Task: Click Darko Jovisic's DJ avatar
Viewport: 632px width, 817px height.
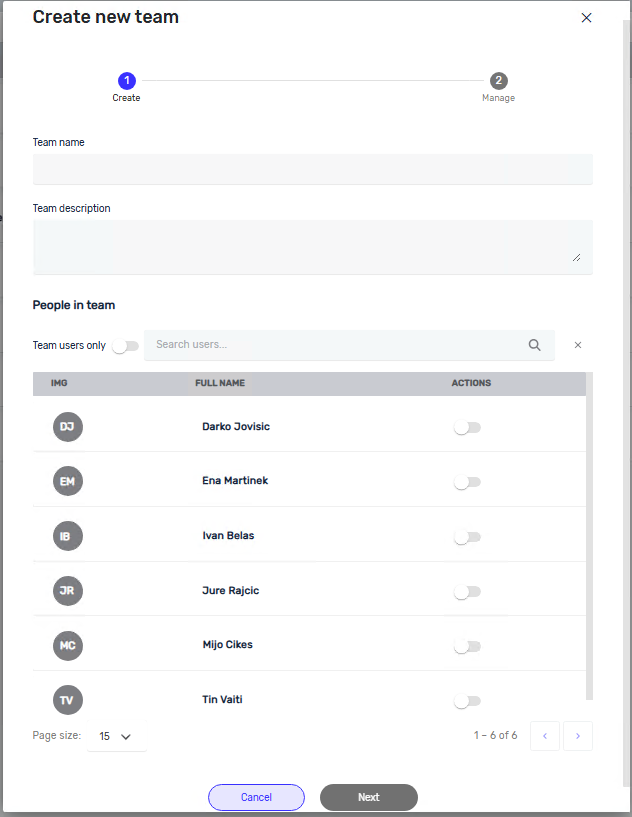Action: pos(68,427)
